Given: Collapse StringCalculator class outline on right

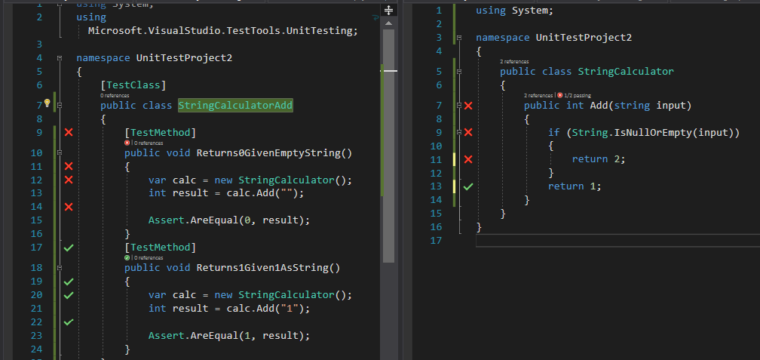Looking at the screenshot, I should pos(459,72).
